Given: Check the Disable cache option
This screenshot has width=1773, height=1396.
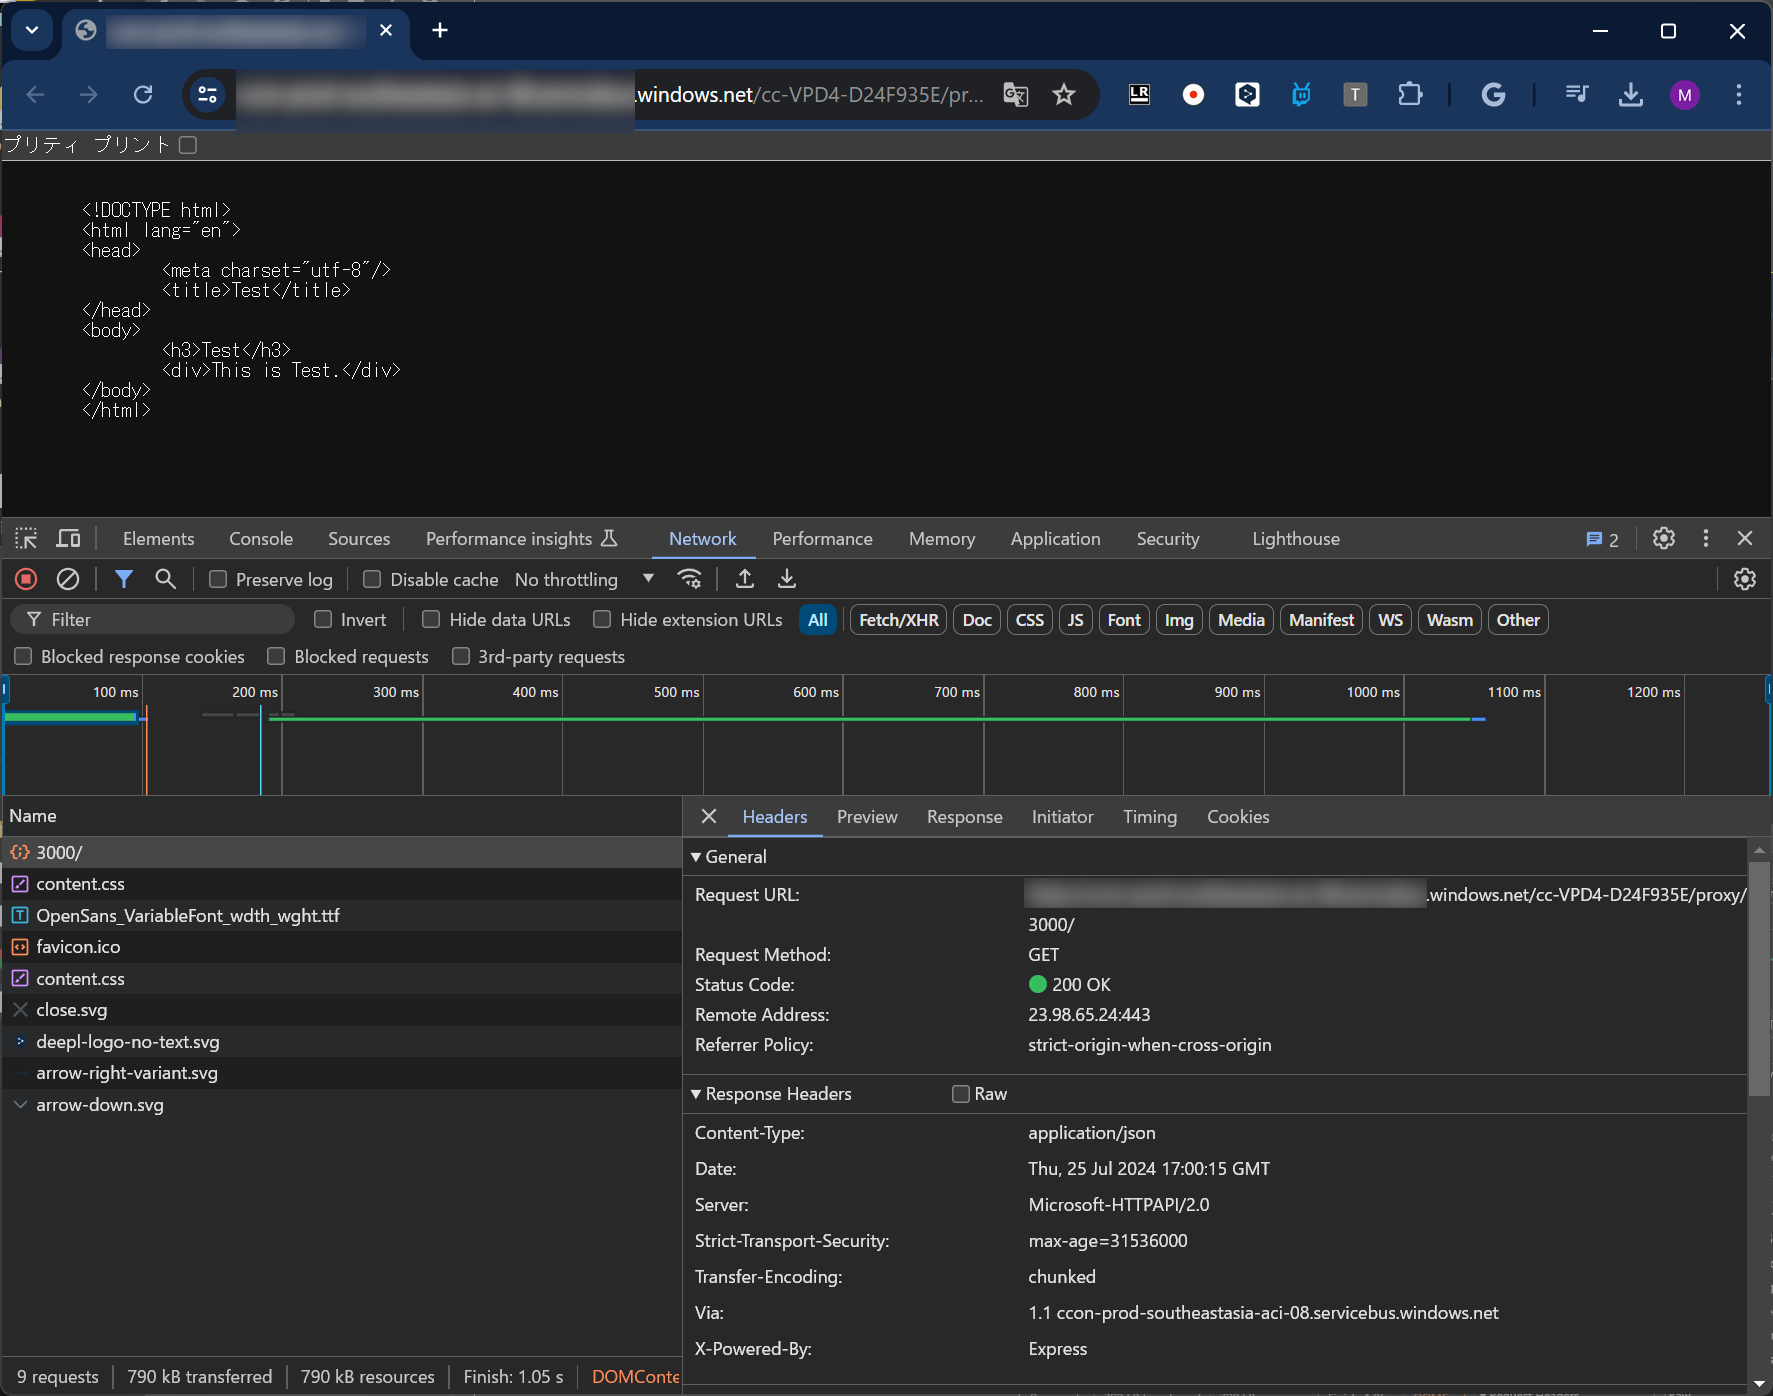Looking at the screenshot, I should click(x=372, y=580).
